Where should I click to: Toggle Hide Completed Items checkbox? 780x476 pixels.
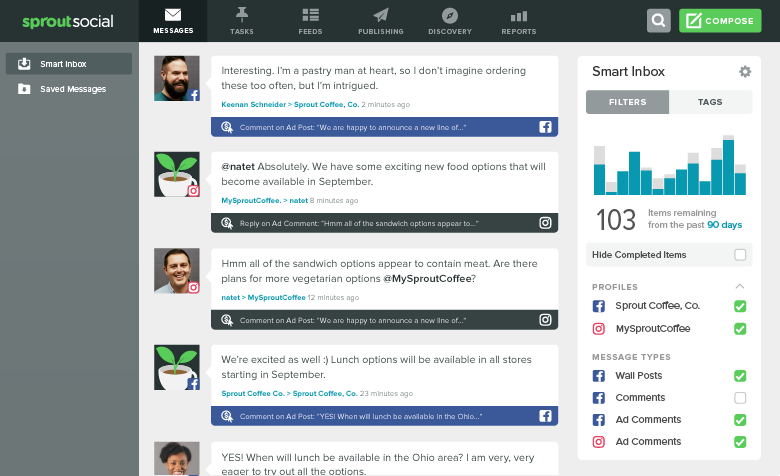[x=740, y=255]
